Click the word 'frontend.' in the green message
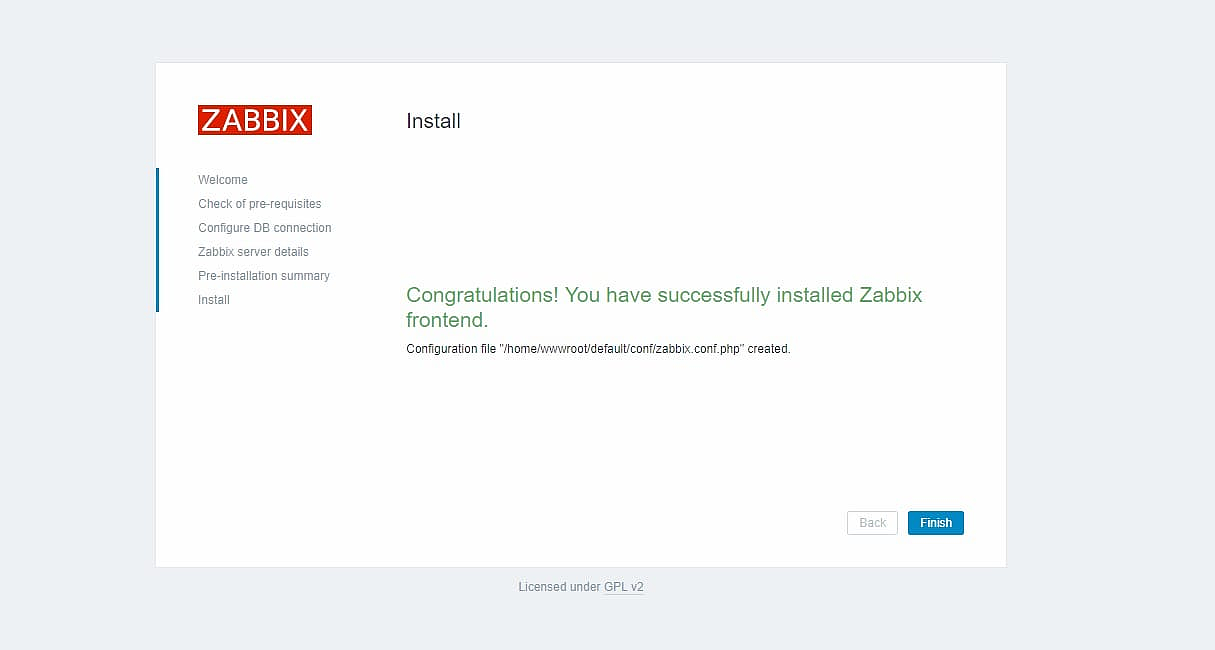The image size is (1215, 650). (x=447, y=321)
